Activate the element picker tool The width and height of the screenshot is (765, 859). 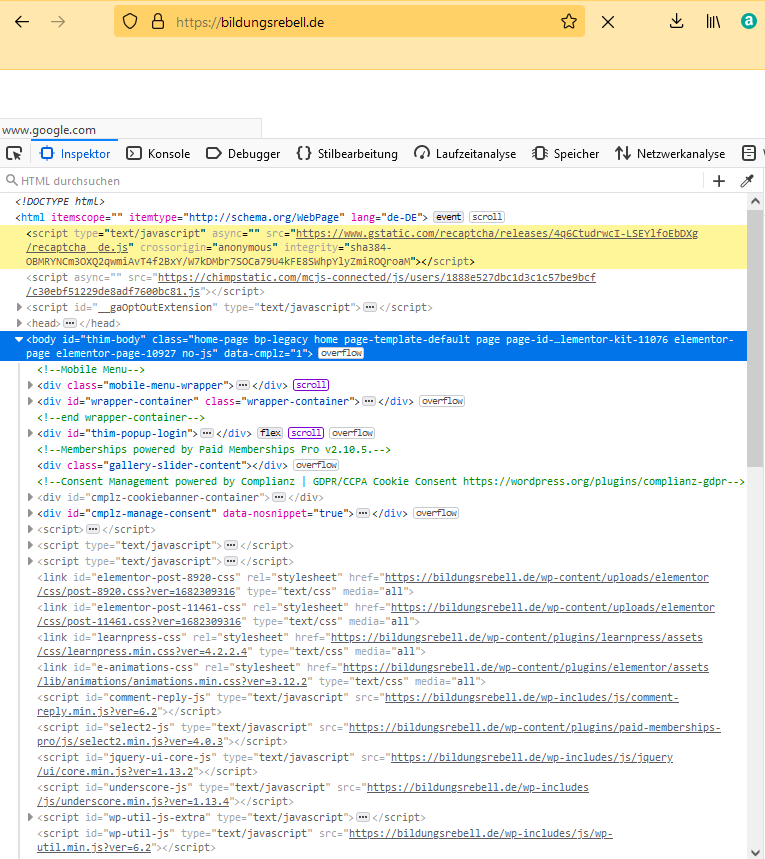click(x=14, y=153)
